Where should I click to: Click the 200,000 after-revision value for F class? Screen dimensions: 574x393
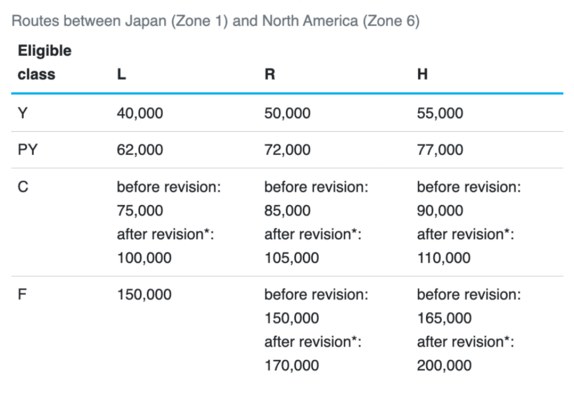click(x=444, y=366)
